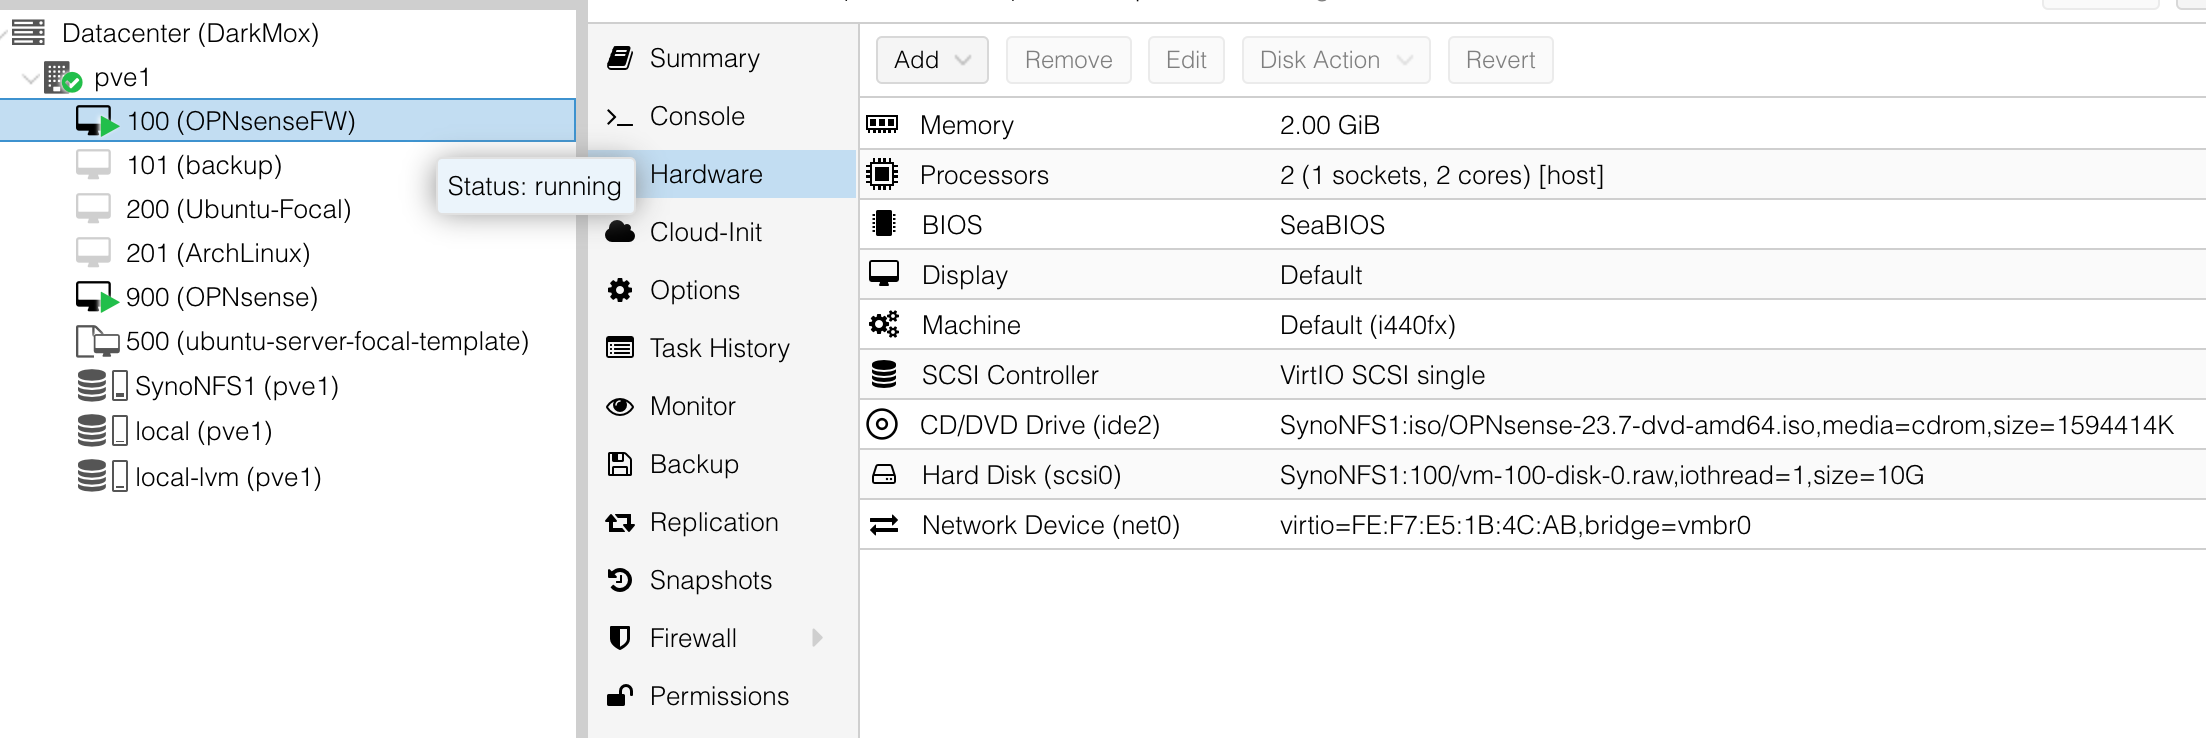Click the BIOS chip icon

click(883, 224)
